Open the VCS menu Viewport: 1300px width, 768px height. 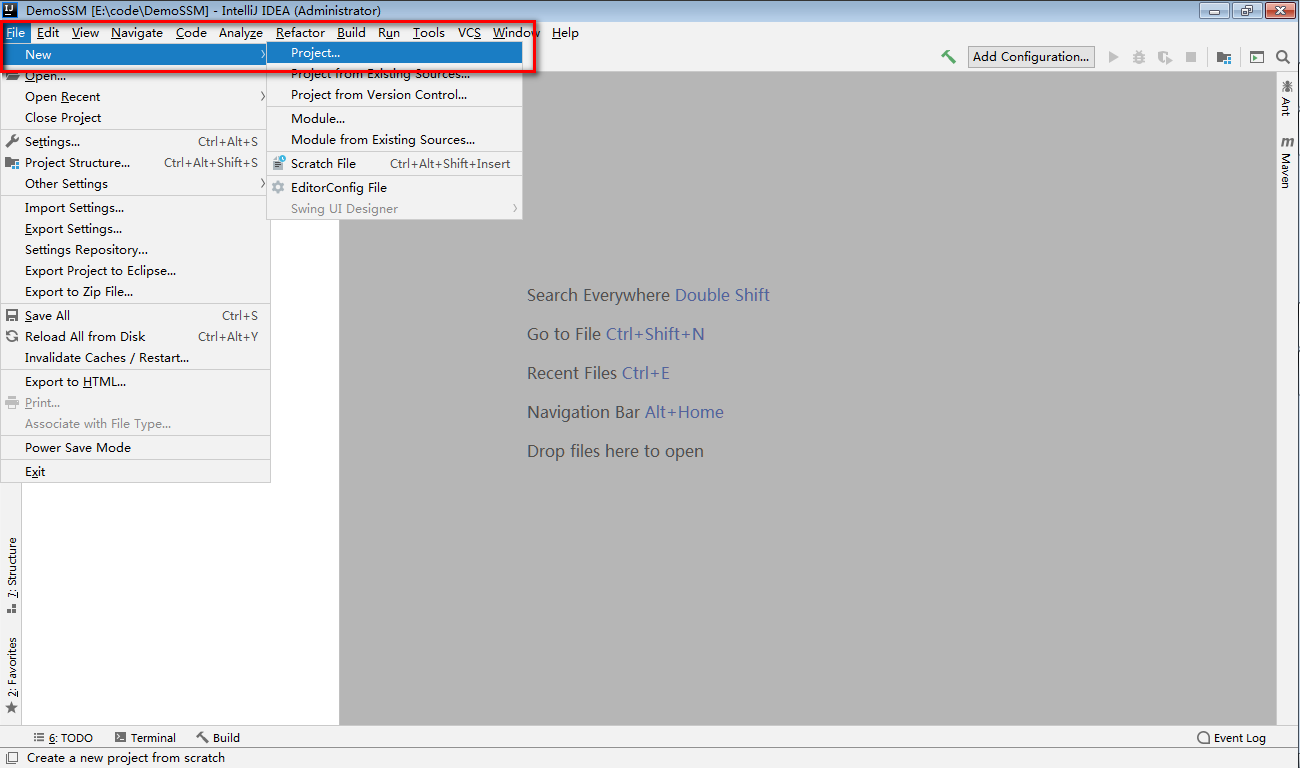pyautogui.click(x=469, y=32)
